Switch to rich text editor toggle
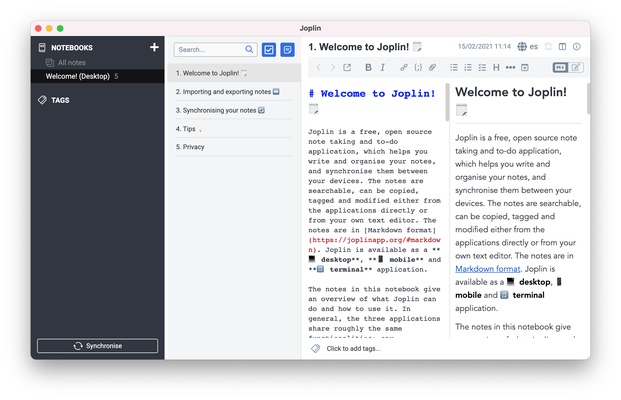The height and width of the screenshot is (400, 621). click(575, 68)
